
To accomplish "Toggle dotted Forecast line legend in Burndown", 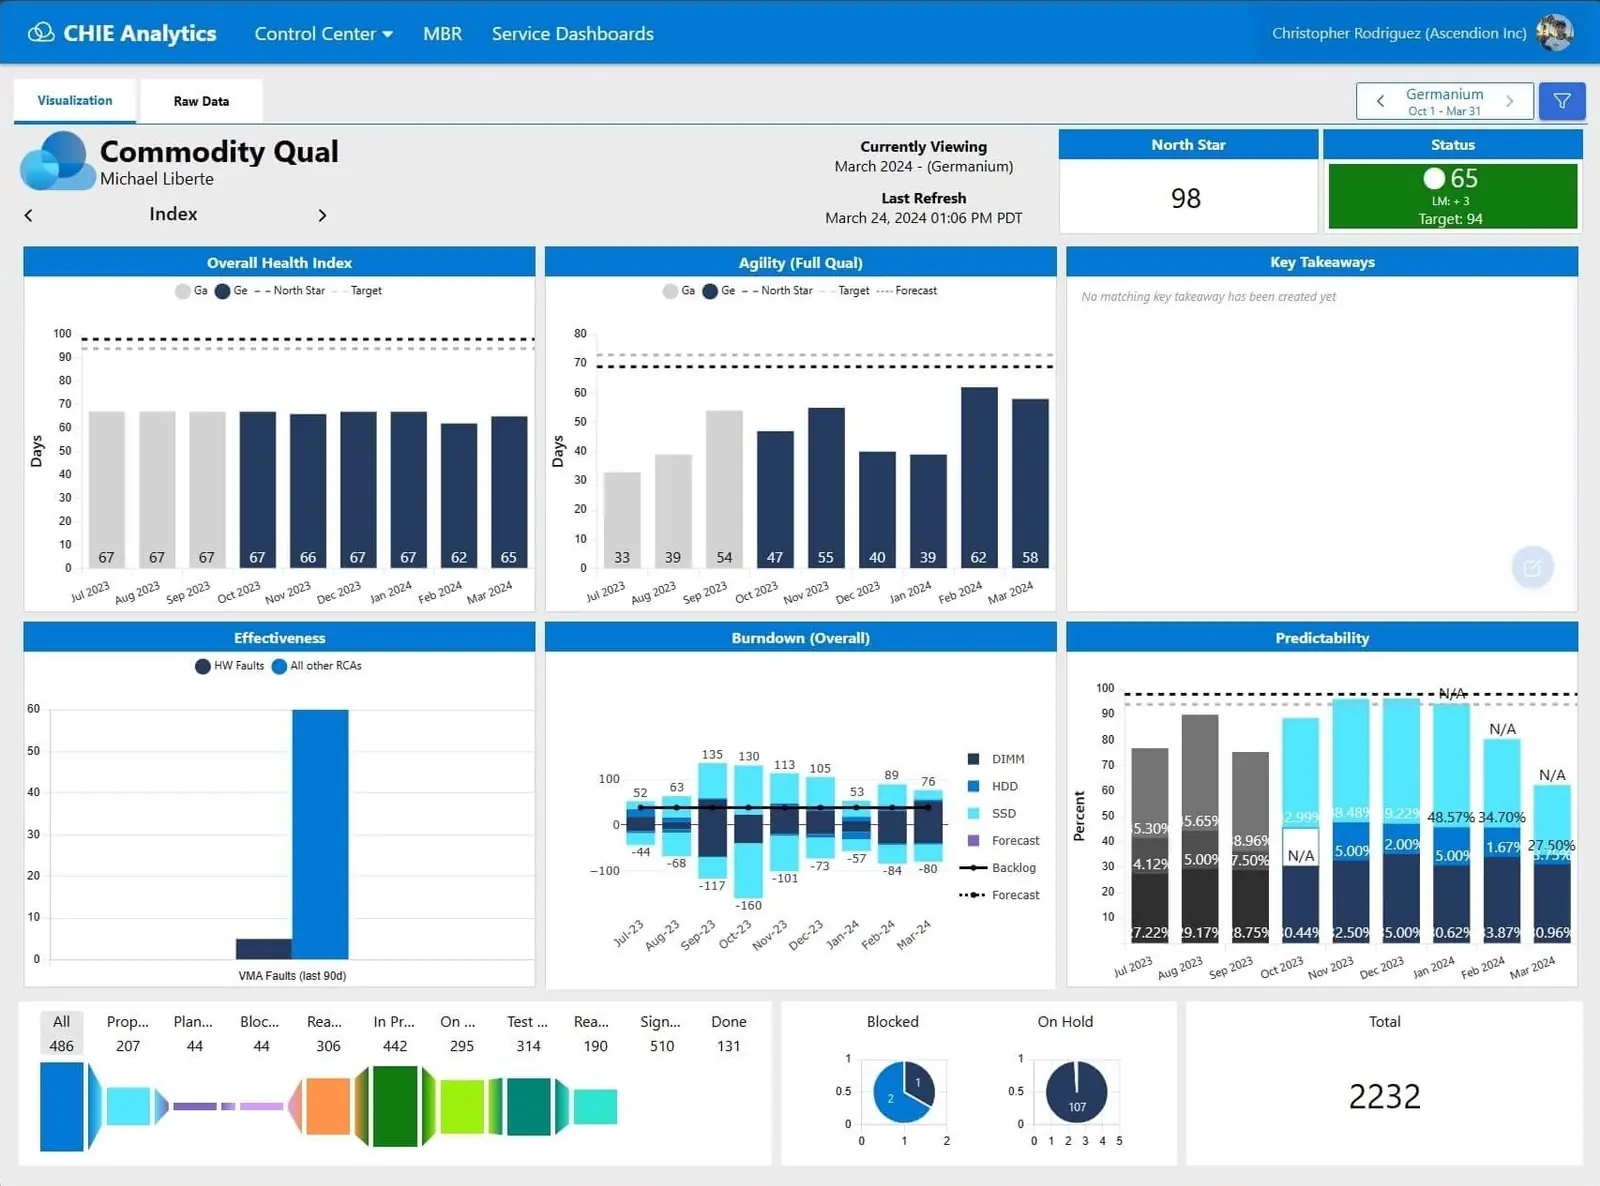I will [x=1000, y=895].
